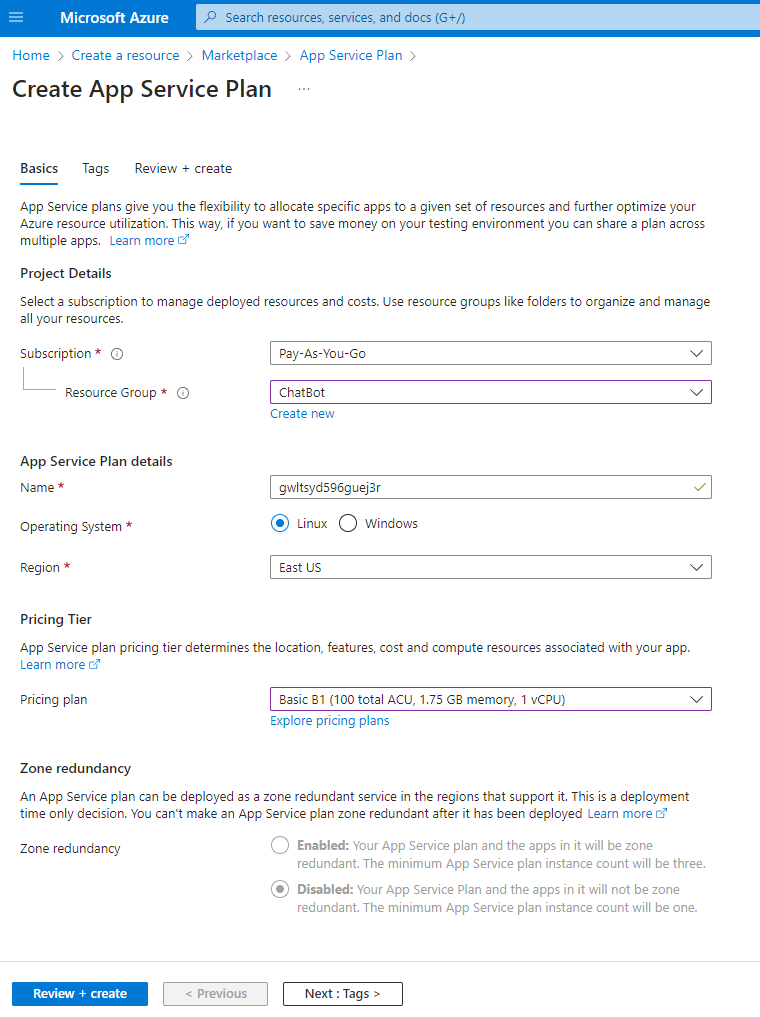
Task: Go to Marketplace breadcrumb
Action: (239, 56)
